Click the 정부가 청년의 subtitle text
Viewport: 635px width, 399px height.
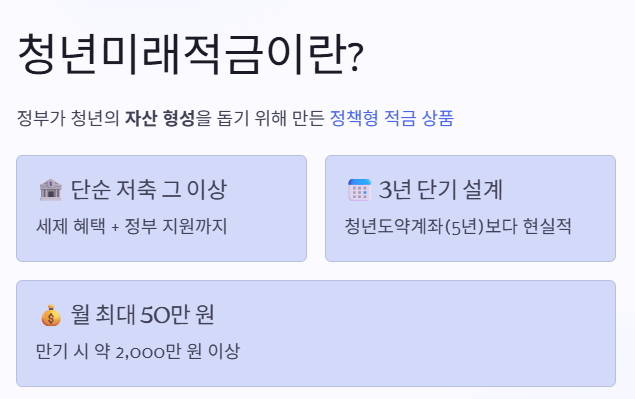click(68, 118)
